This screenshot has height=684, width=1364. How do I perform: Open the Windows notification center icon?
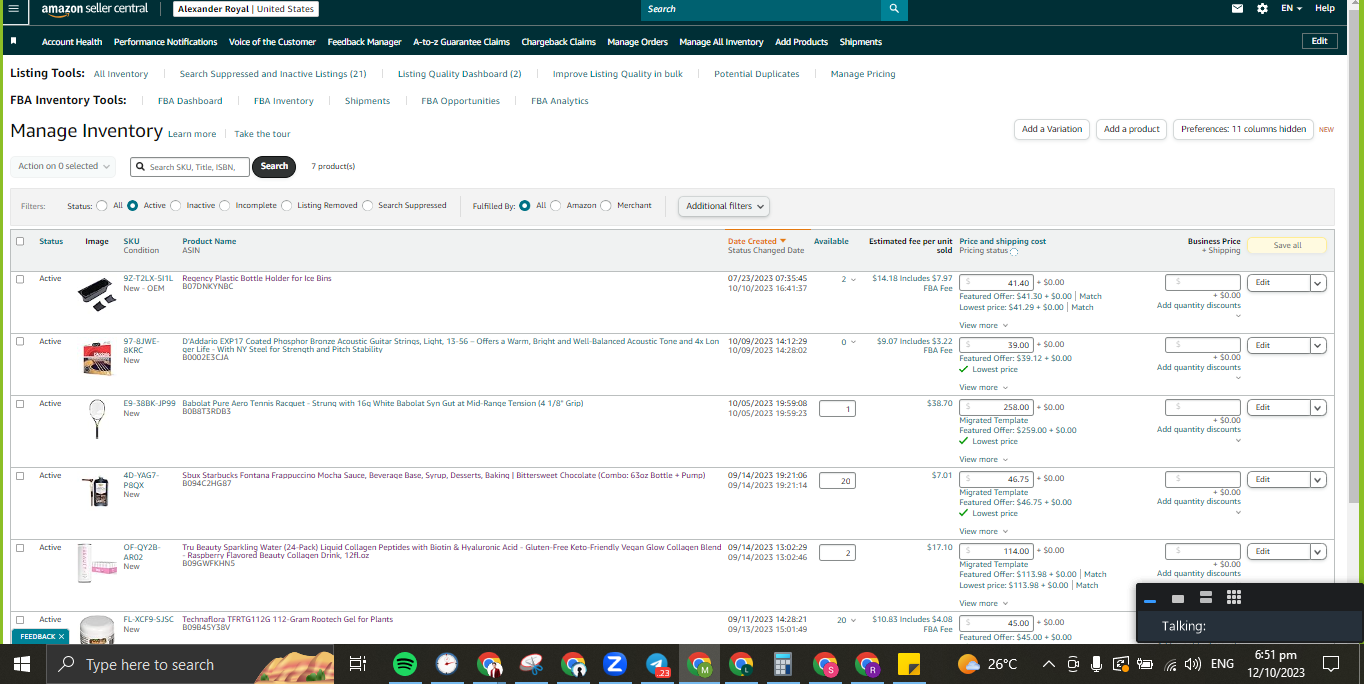click(1331, 663)
